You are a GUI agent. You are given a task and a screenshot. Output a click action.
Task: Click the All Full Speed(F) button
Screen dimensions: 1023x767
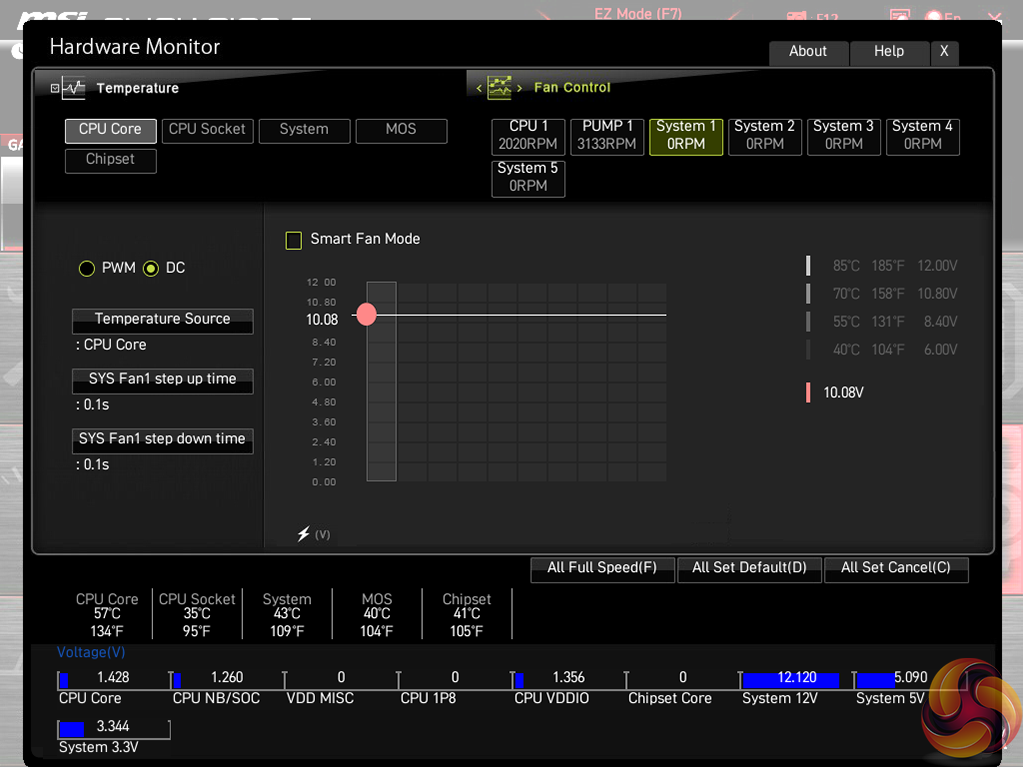click(602, 568)
